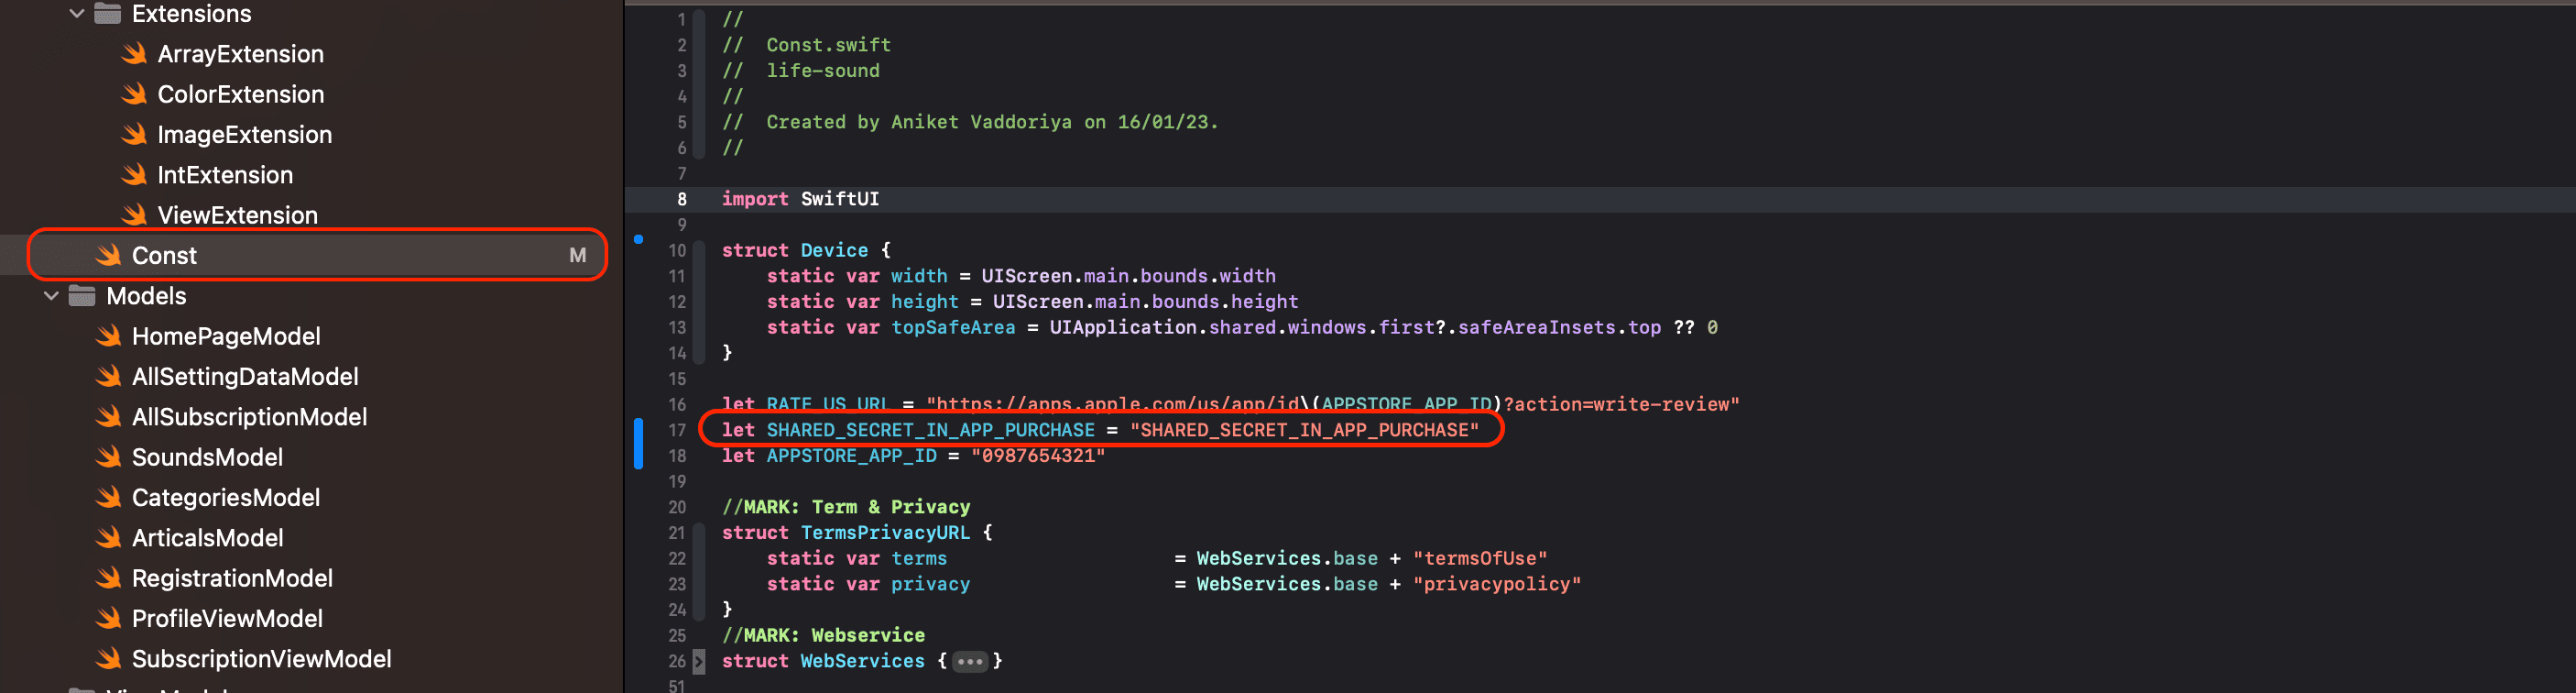Open ViewExtension file in navigator
The image size is (2576, 693).
point(237,215)
